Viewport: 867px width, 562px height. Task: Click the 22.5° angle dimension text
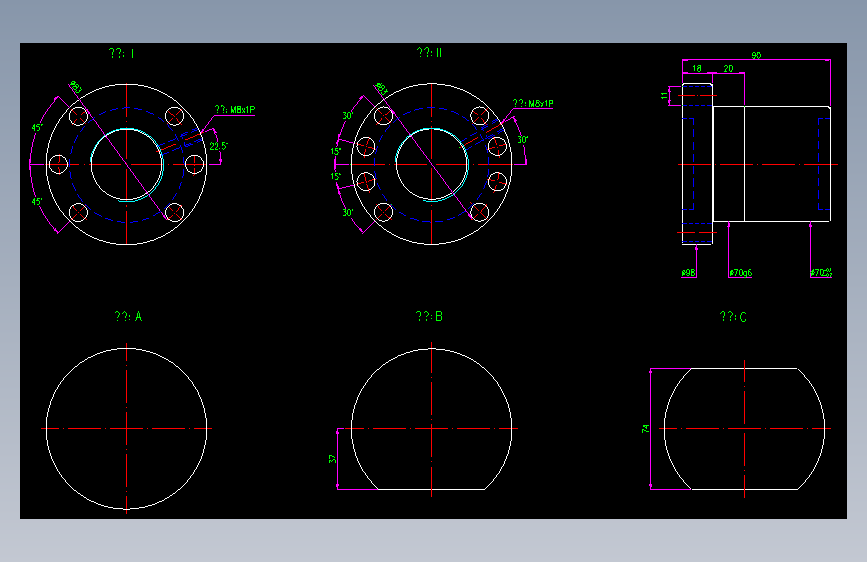(x=218, y=146)
